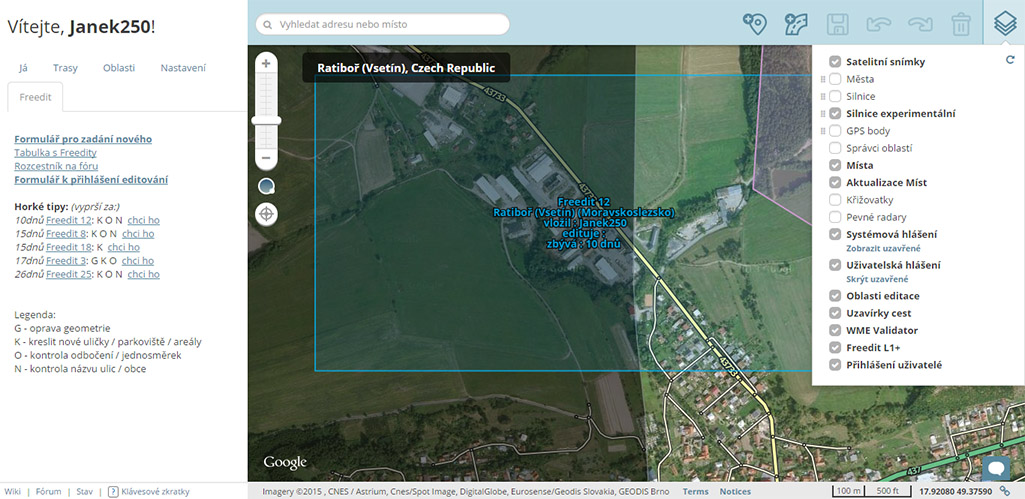Viewport: 1025px width, 499px height.
Task: Click the add place pin icon
Action: [x=755, y=24]
